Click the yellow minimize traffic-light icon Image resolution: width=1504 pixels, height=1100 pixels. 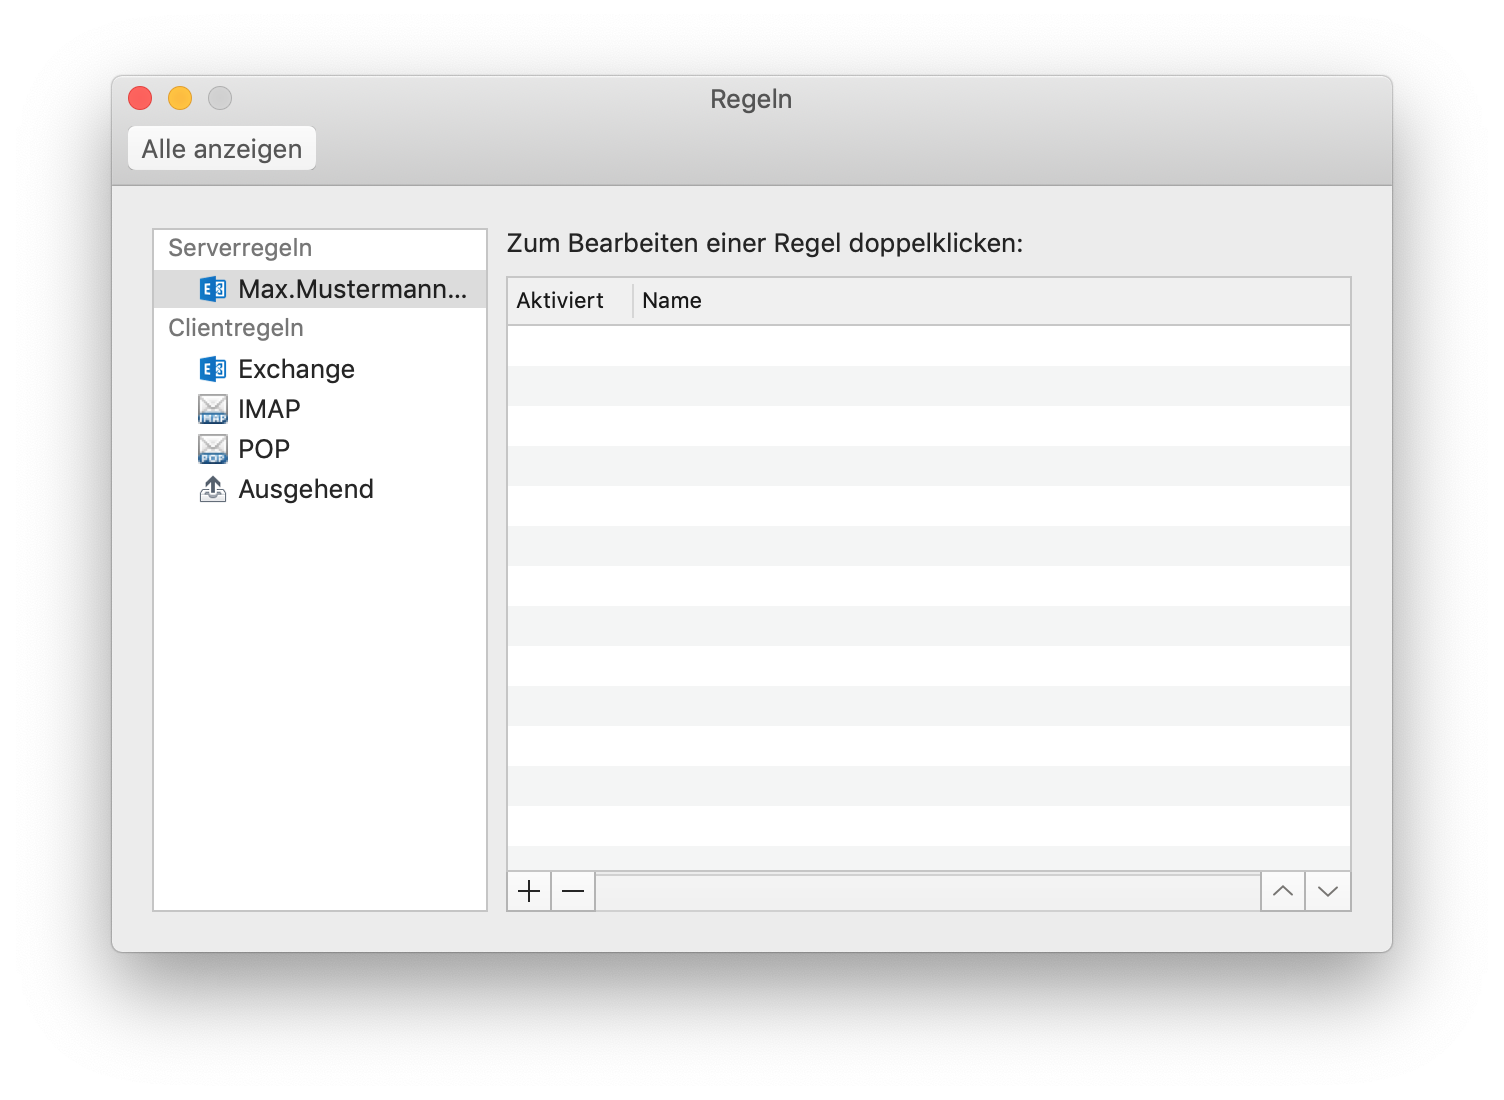click(x=180, y=97)
